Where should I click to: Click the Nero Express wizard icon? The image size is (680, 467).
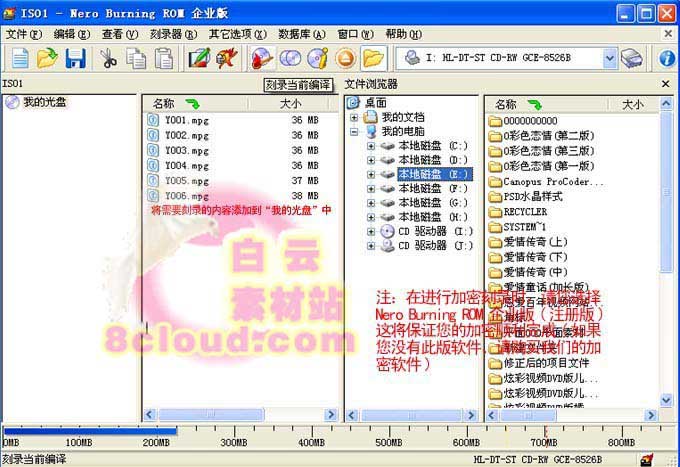point(227,58)
